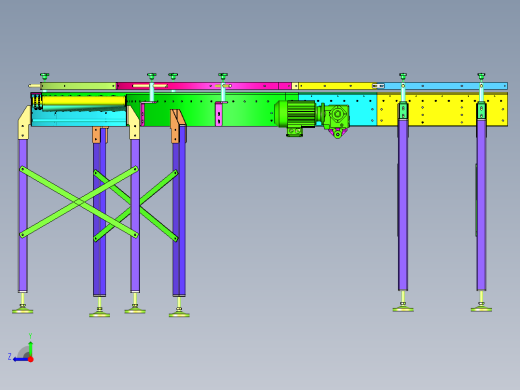Image resolution: width=520 pixels, height=390 pixels.
Task: Pick the magenta bracket hanging from the green panel's middle
Action: coord(219,114)
